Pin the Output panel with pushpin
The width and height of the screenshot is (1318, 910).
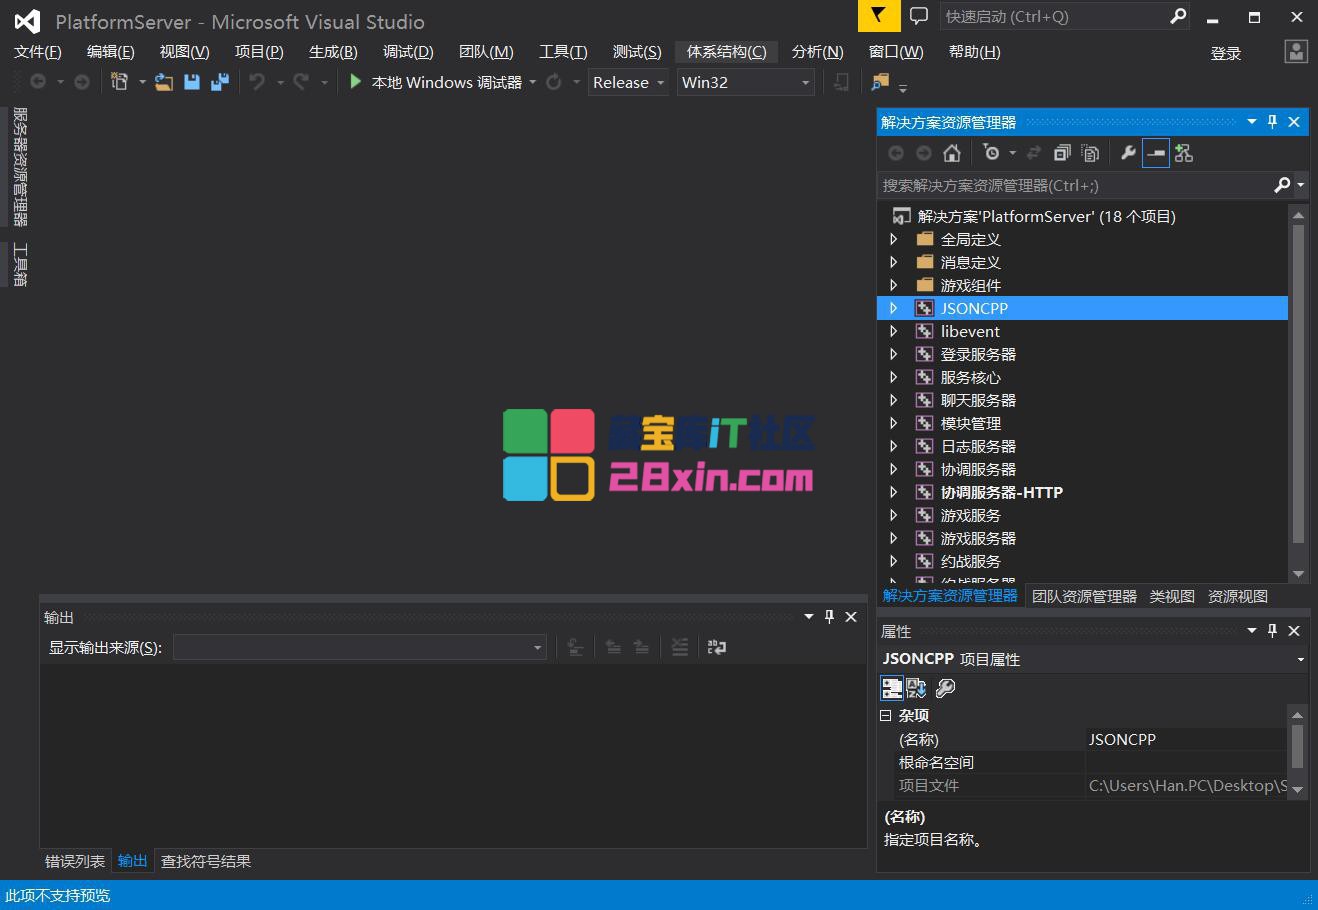point(829,617)
